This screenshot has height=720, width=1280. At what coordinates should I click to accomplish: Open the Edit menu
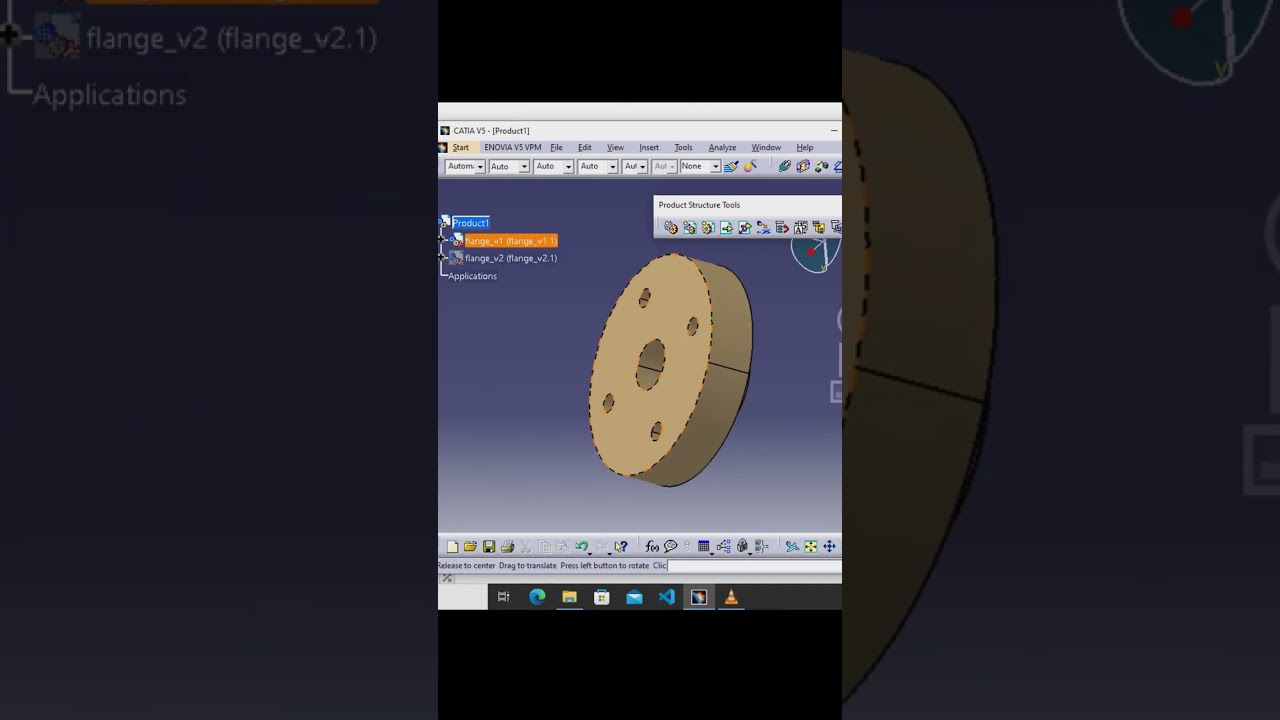click(585, 147)
